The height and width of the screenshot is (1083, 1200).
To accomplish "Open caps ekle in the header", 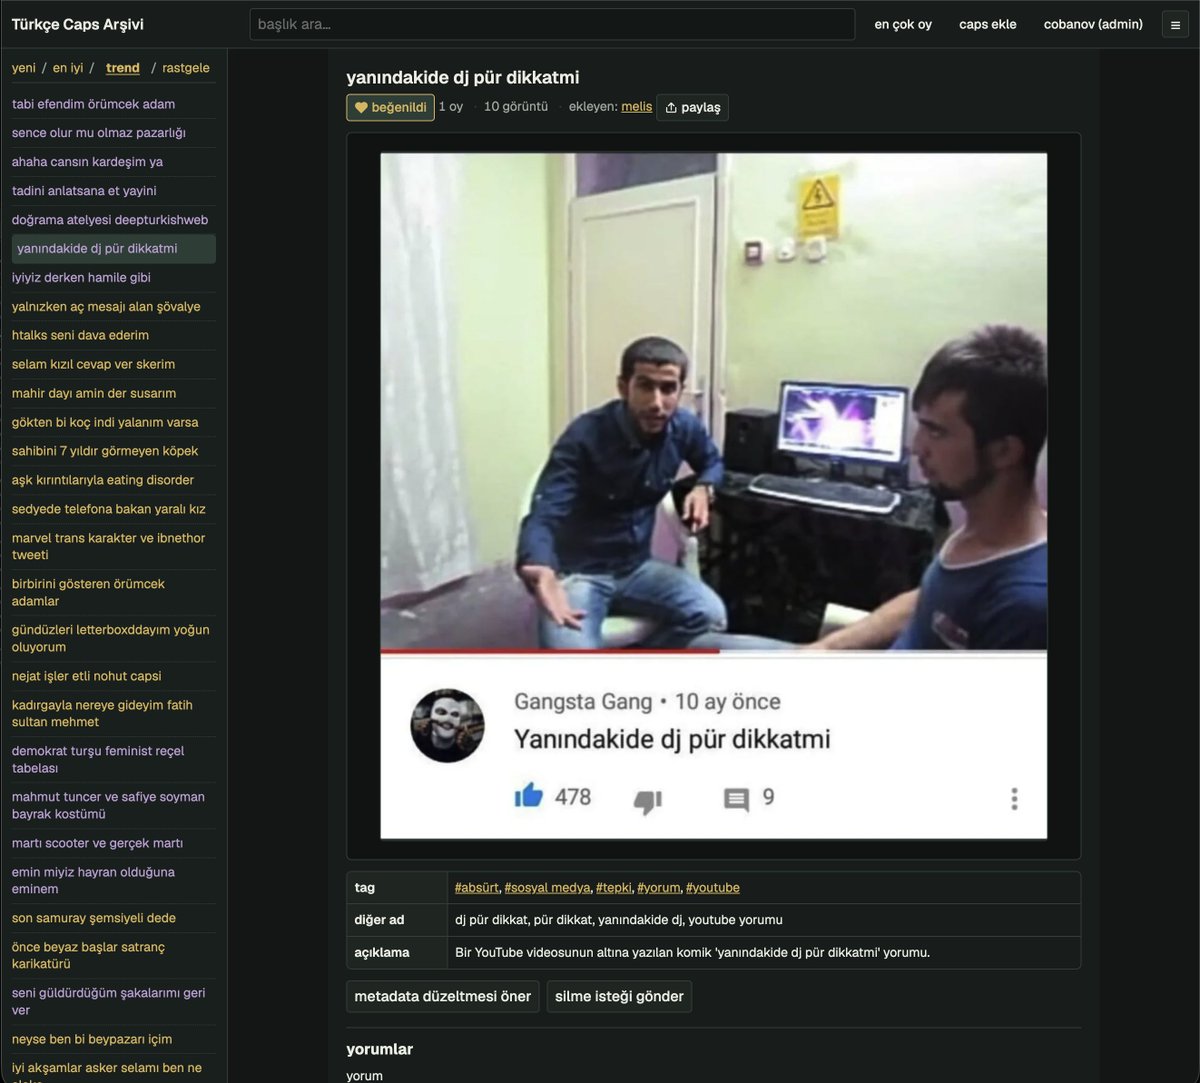I will pyautogui.click(x=988, y=24).
